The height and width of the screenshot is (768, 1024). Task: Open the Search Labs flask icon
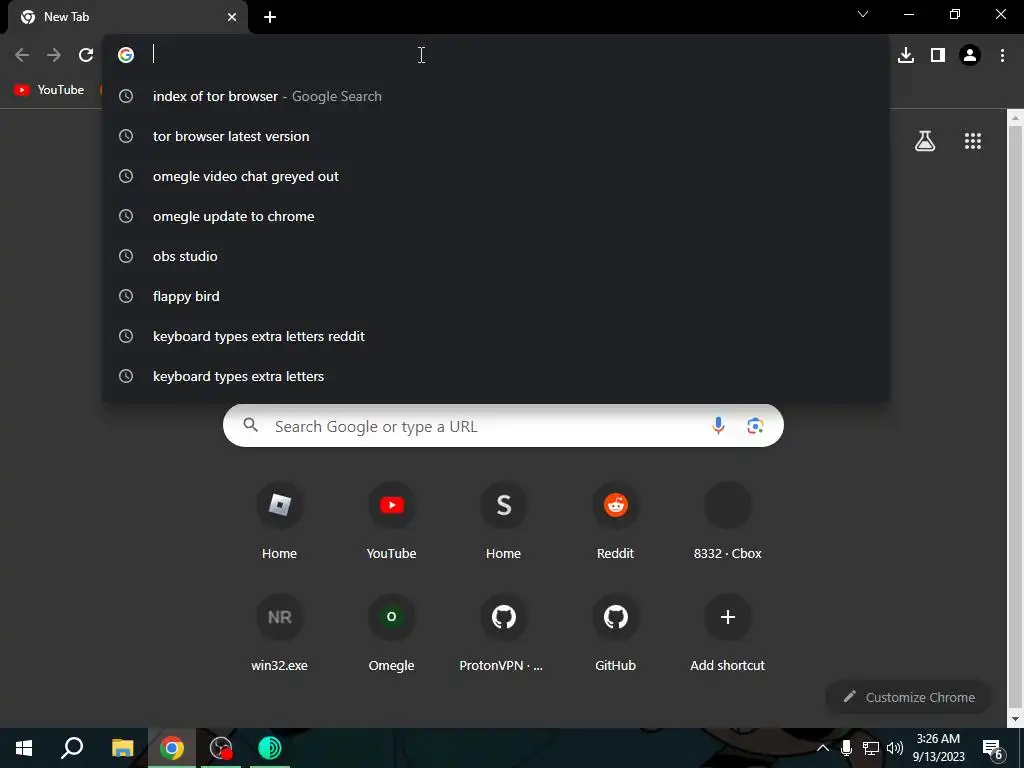coord(925,141)
